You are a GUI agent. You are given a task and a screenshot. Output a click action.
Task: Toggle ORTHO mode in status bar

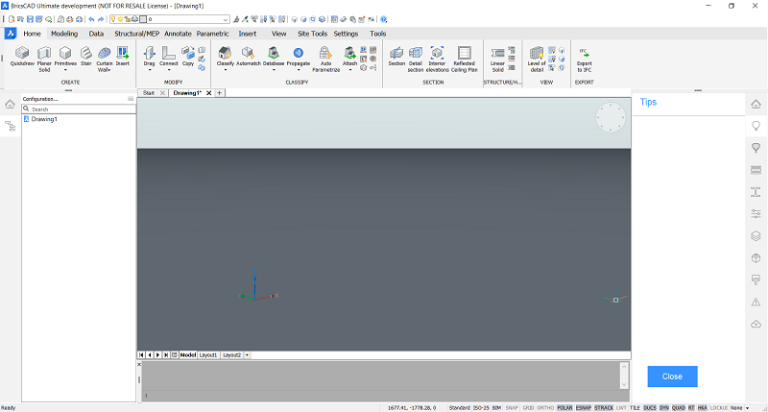pyautogui.click(x=544, y=408)
